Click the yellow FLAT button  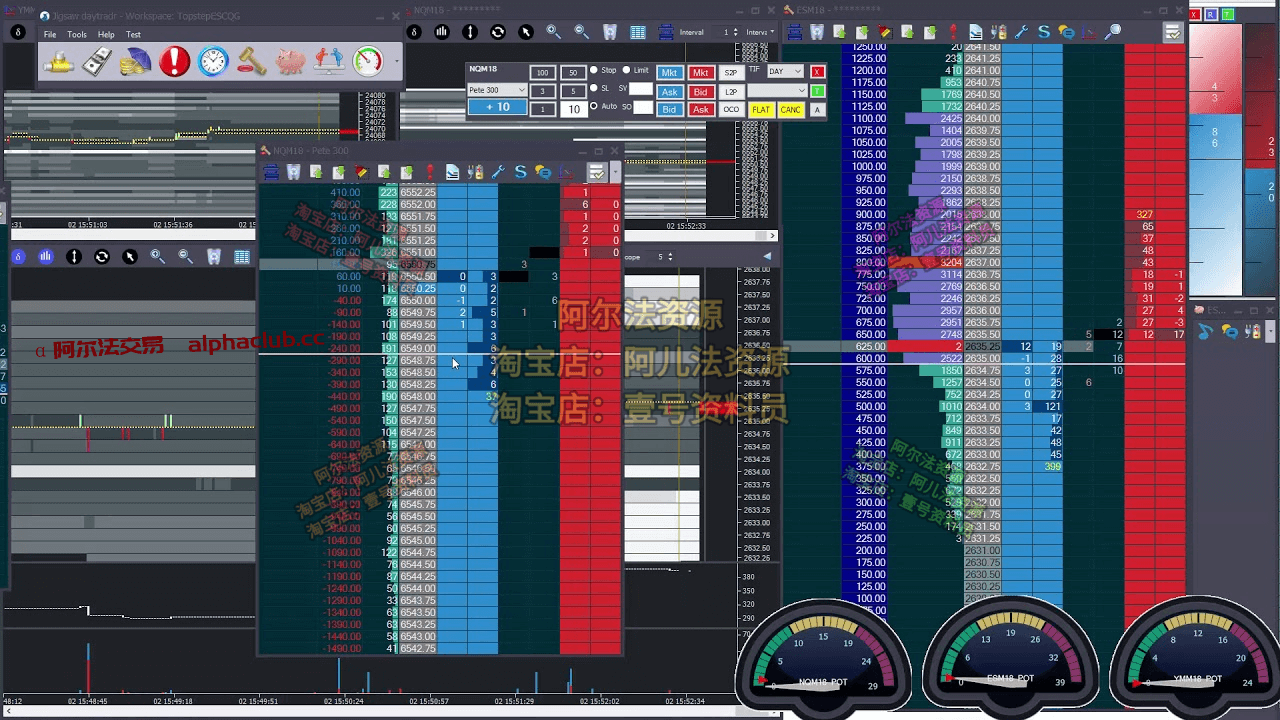pyautogui.click(x=761, y=110)
